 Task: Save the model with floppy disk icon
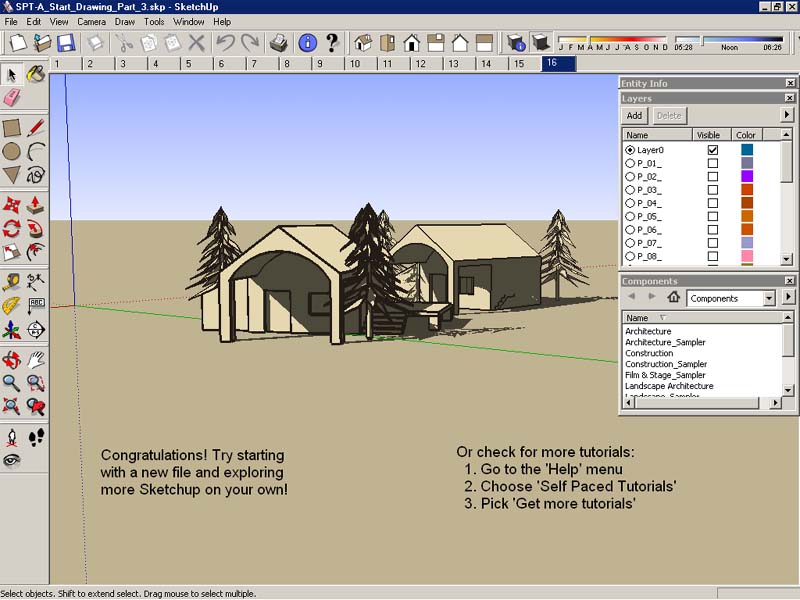(x=66, y=43)
